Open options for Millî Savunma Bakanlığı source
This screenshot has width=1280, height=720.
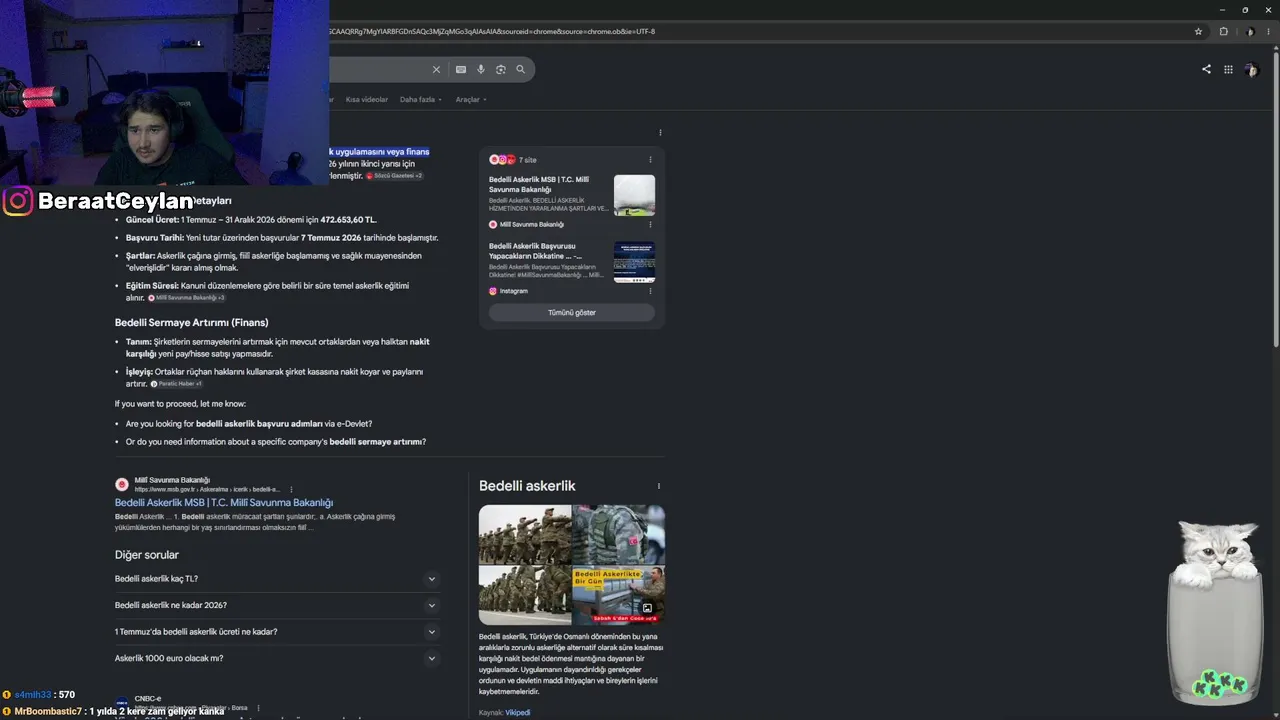pyautogui.click(x=650, y=224)
